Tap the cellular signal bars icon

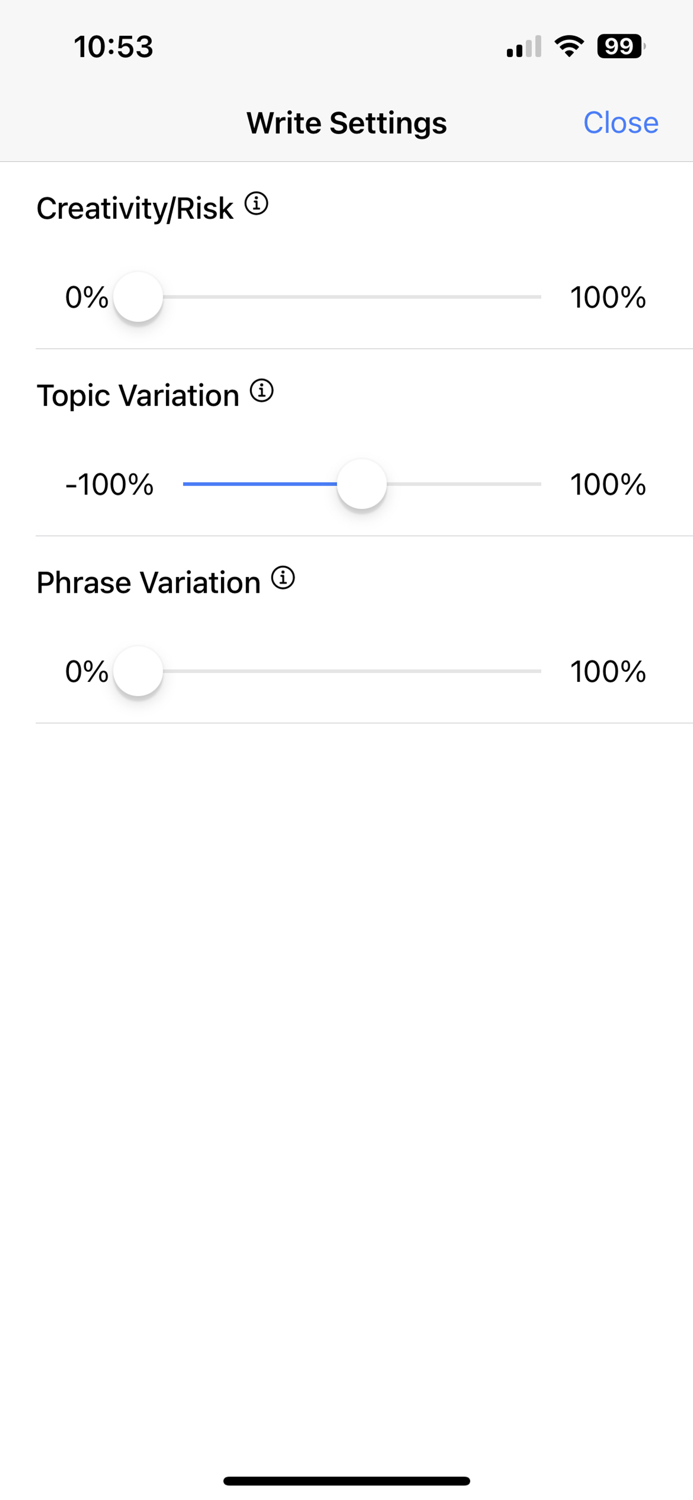[524, 47]
